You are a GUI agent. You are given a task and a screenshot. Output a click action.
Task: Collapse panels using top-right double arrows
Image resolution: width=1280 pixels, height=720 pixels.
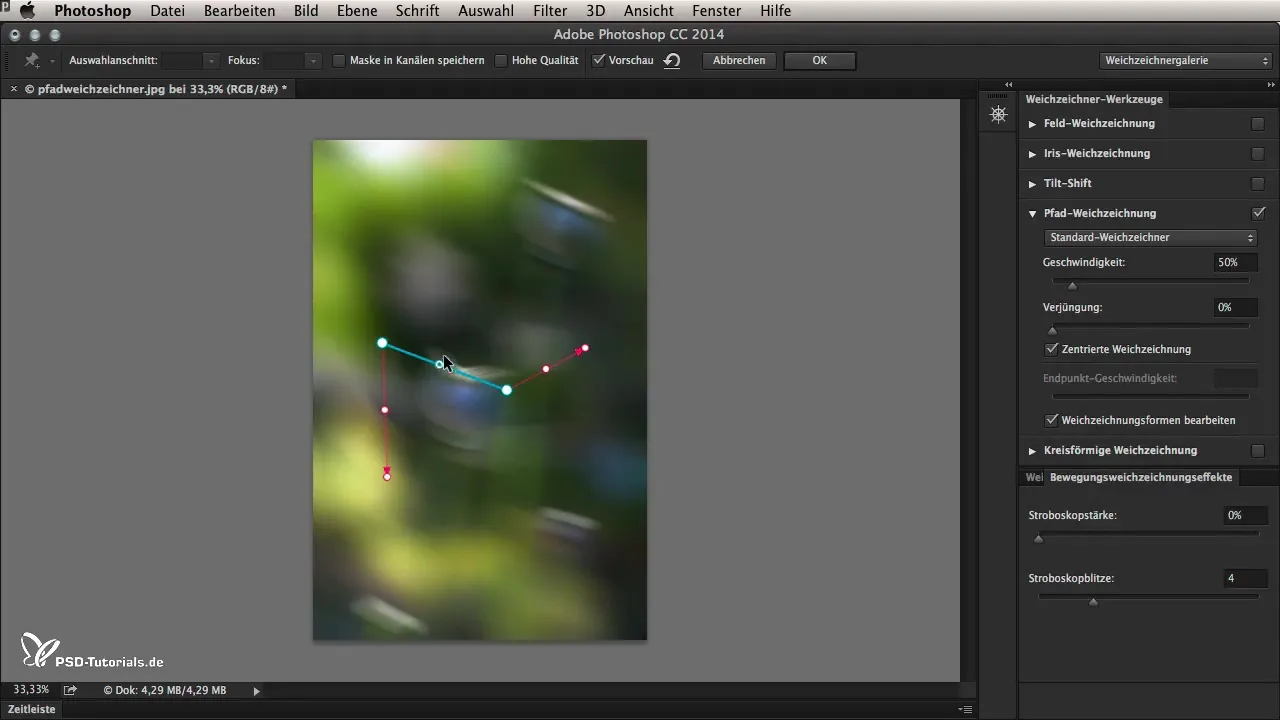pos(1270,84)
